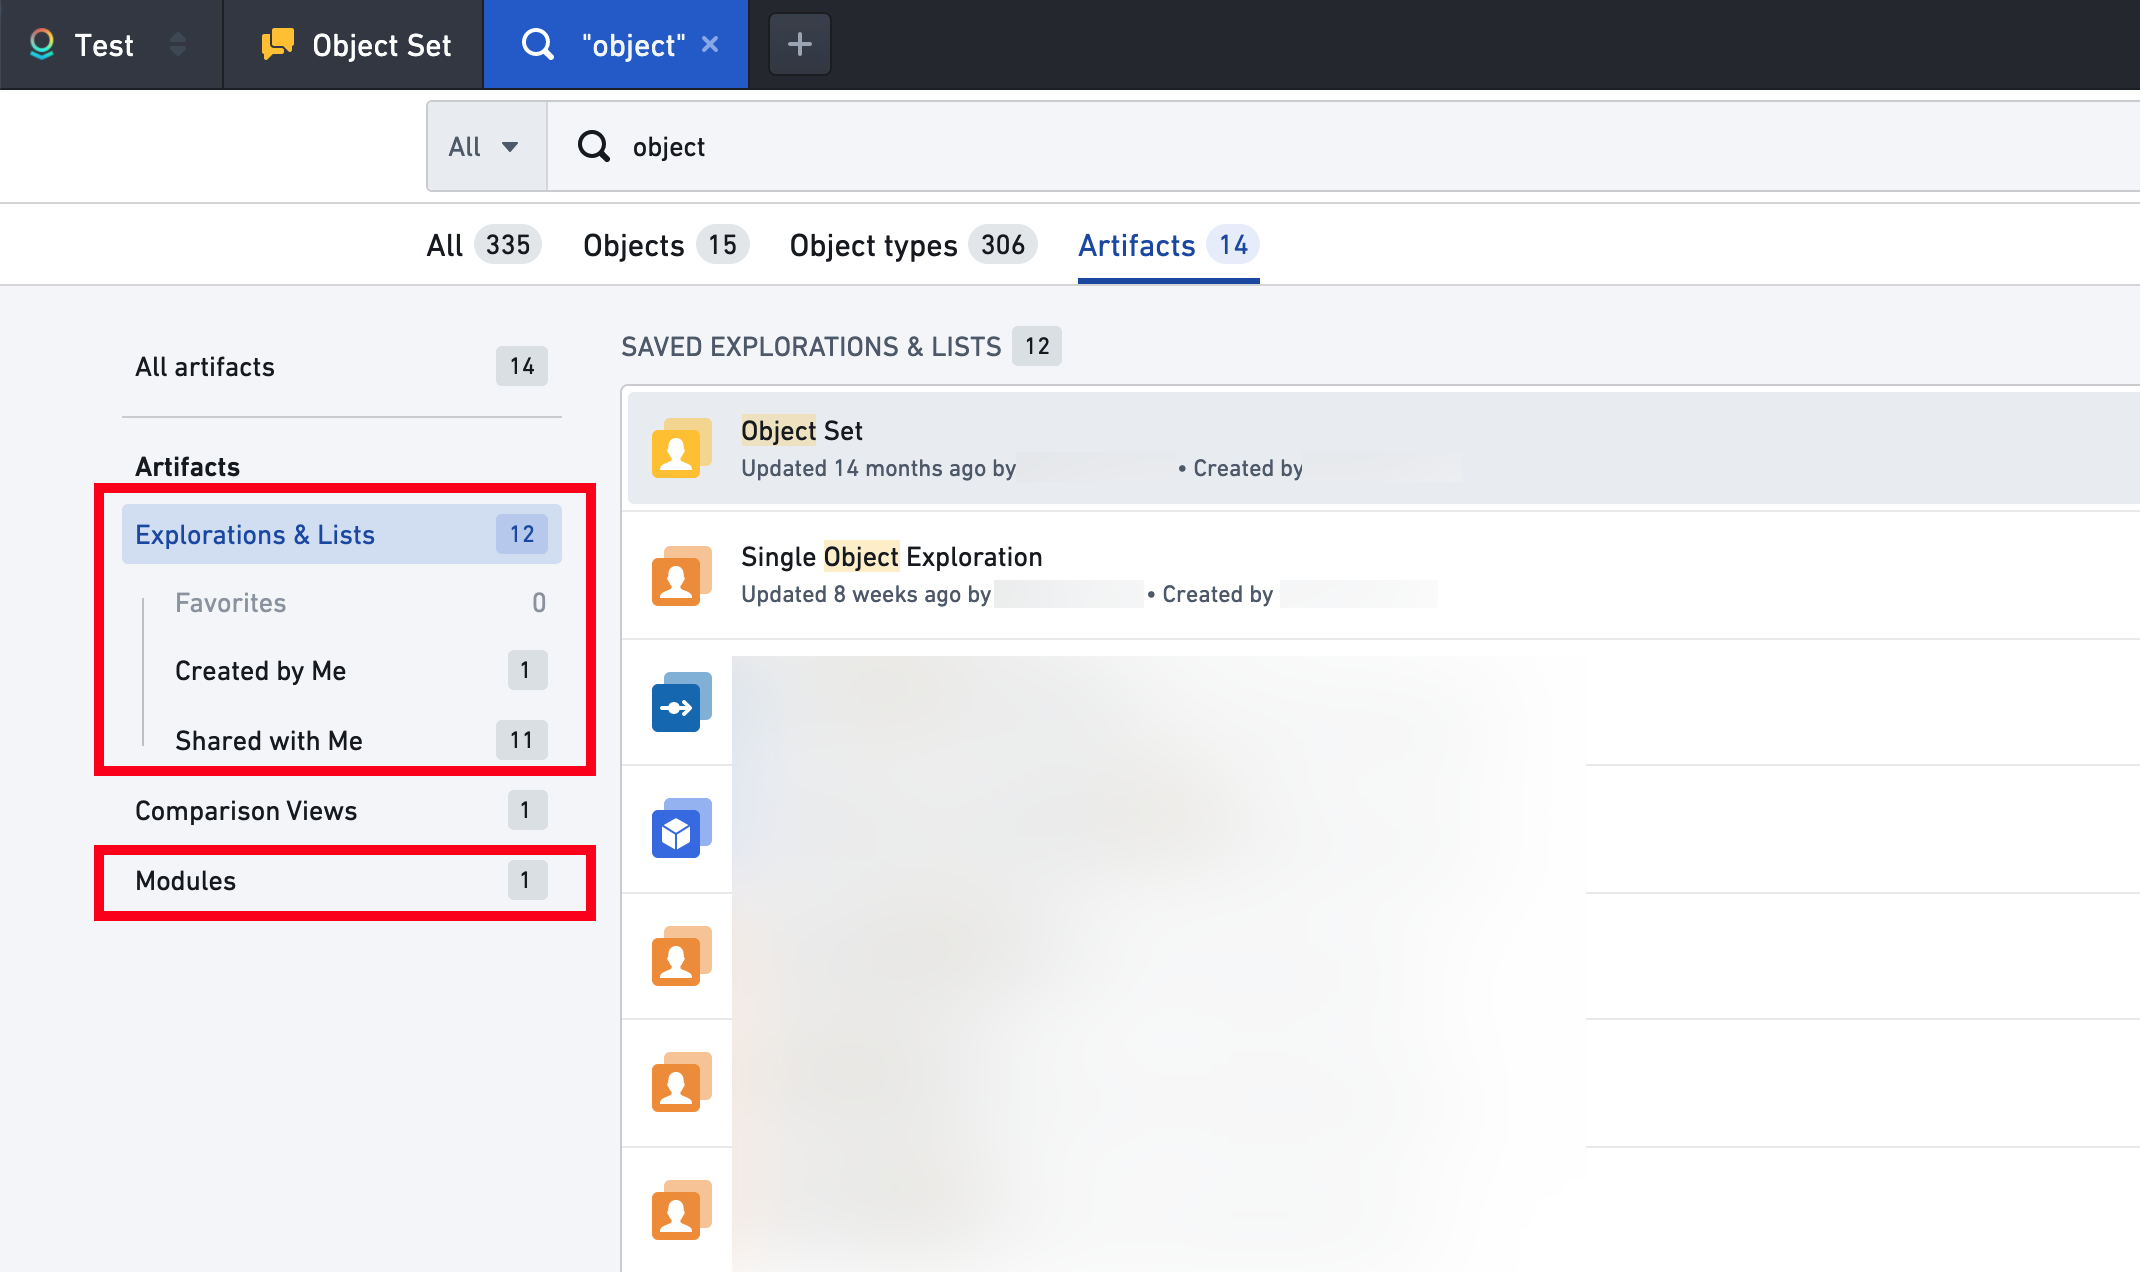This screenshot has height=1272, width=2140.
Task: Focus the search field containing object
Action: pyautogui.click(x=1343, y=147)
